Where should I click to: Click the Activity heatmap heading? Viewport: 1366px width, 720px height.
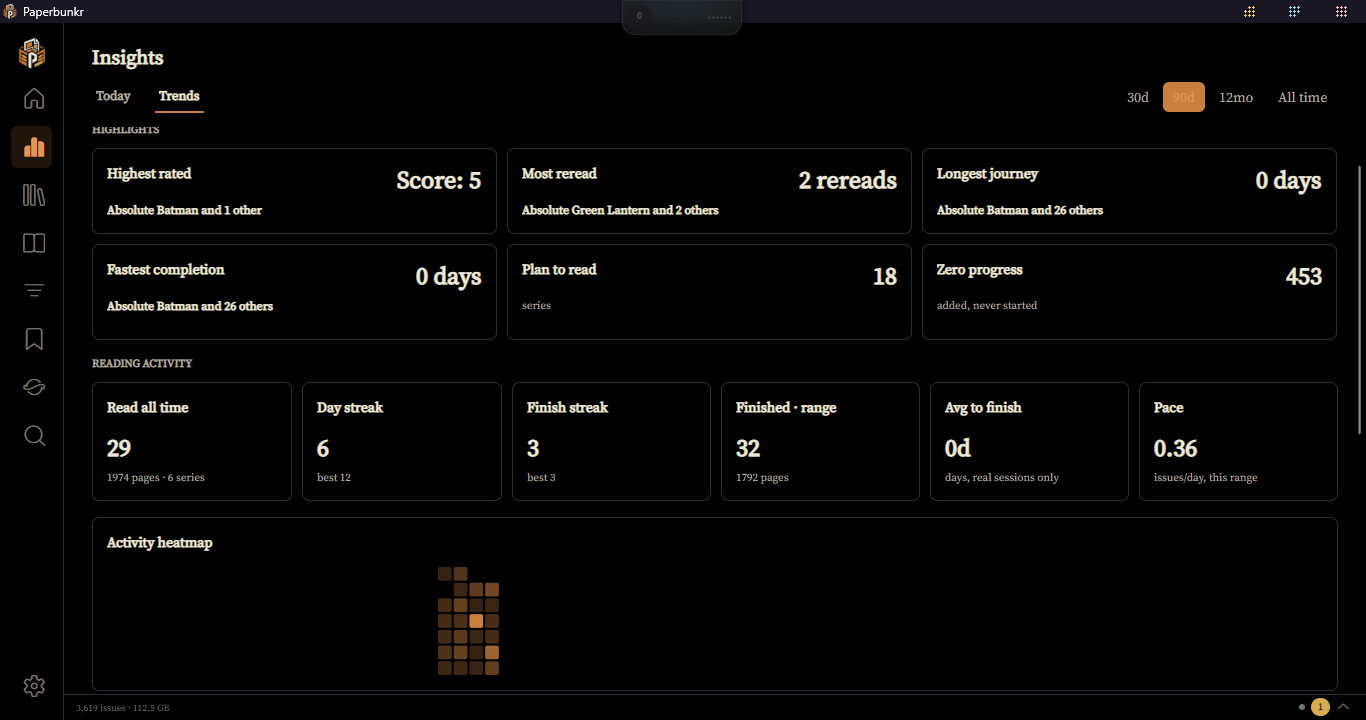click(160, 542)
